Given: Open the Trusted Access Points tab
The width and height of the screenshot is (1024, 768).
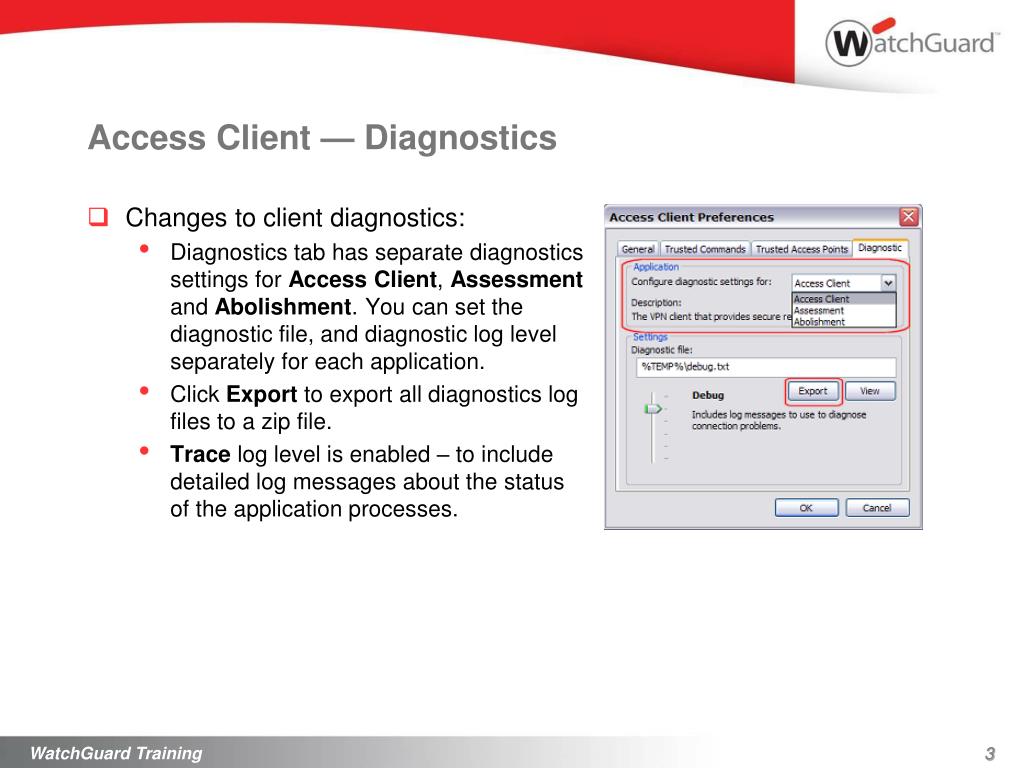Looking at the screenshot, I should pyautogui.click(x=801, y=249).
